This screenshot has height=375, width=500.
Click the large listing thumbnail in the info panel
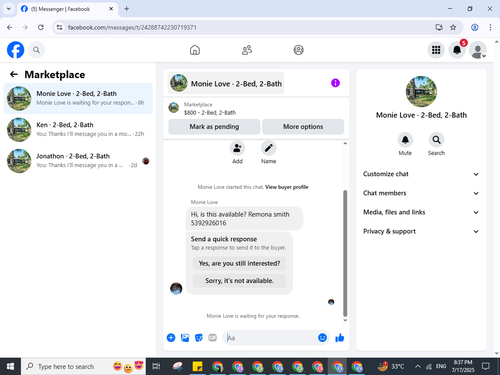coord(421,91)
